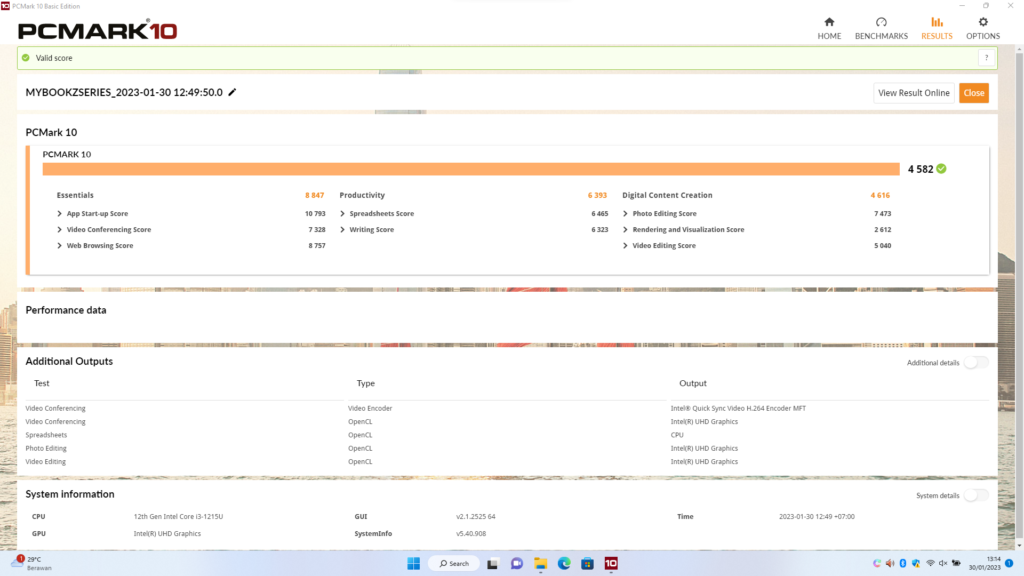
Task: Click the Essentials score 8 847
Action: pos(314,195)
